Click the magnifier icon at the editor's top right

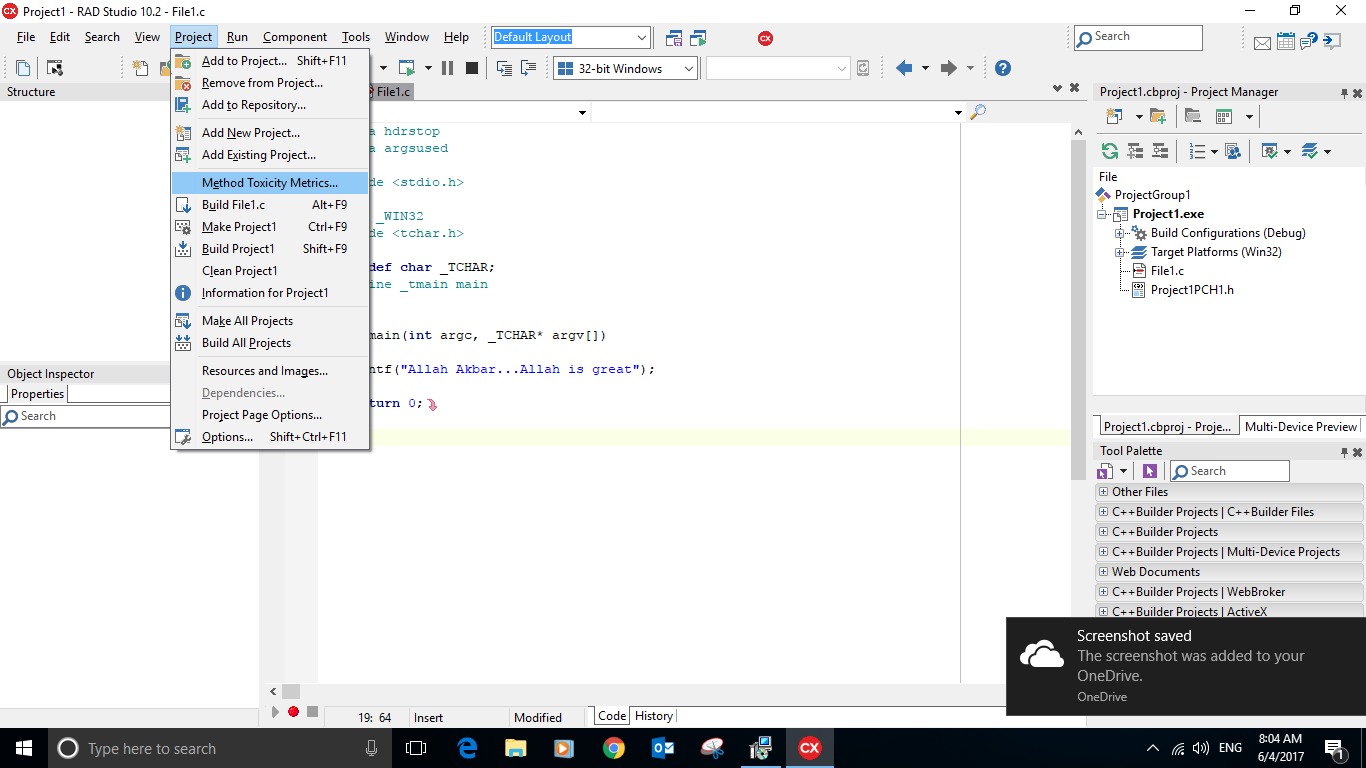point(978,112)
